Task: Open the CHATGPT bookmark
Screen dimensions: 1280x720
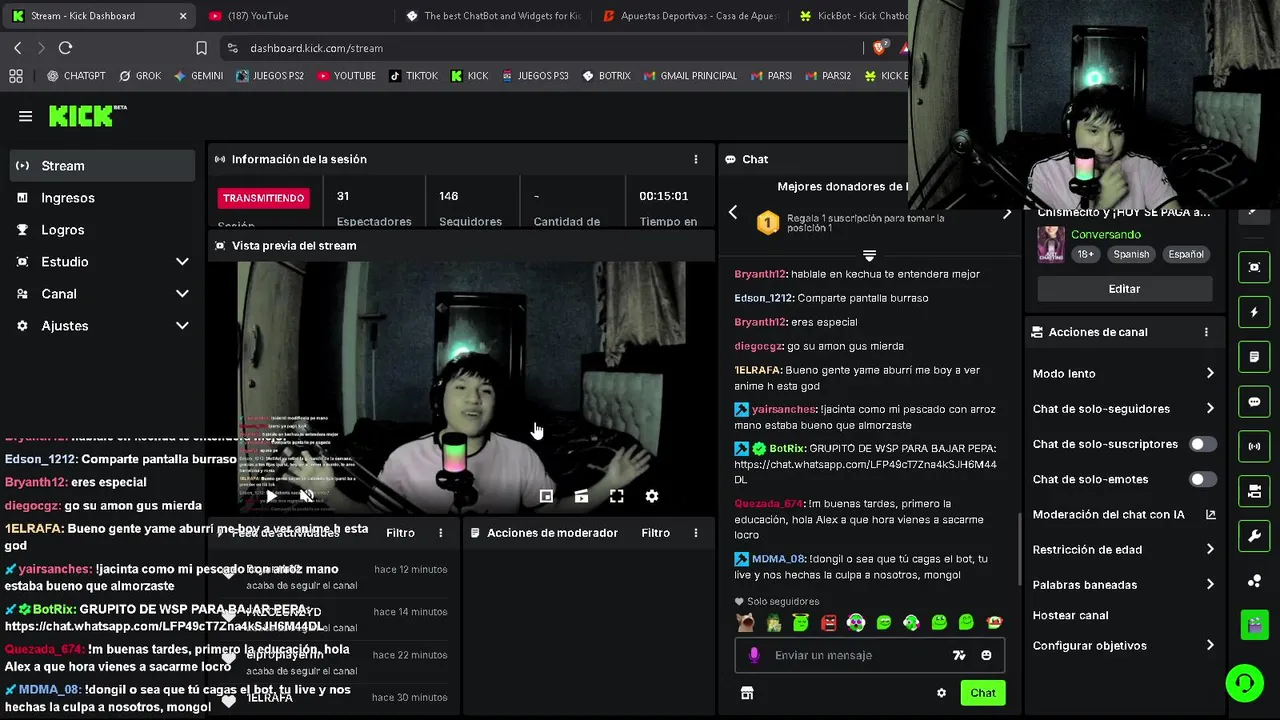Action: point(76,76)
